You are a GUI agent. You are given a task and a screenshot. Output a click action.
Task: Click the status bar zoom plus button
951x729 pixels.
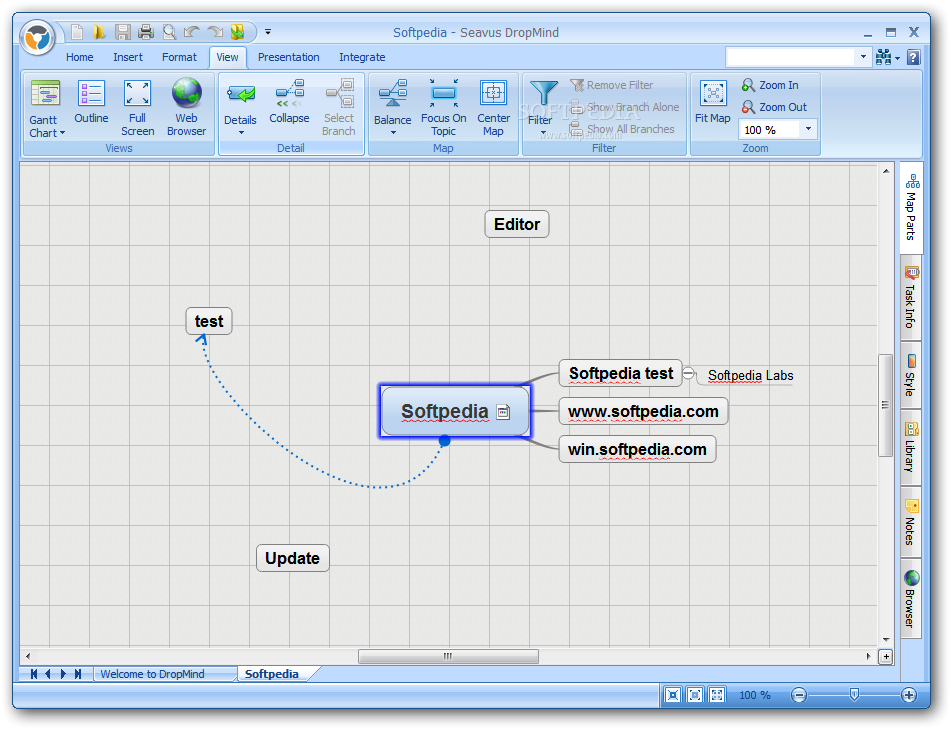point(909,695)
